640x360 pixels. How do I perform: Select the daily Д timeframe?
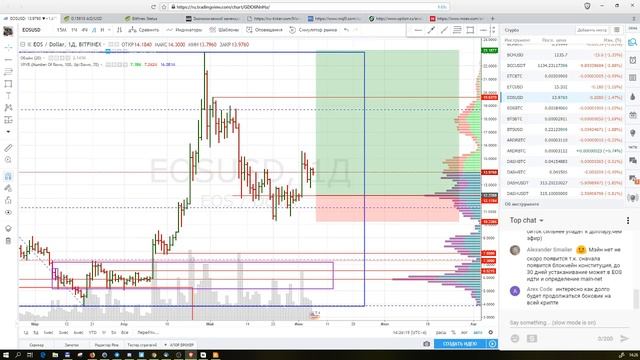pos(94,30)
